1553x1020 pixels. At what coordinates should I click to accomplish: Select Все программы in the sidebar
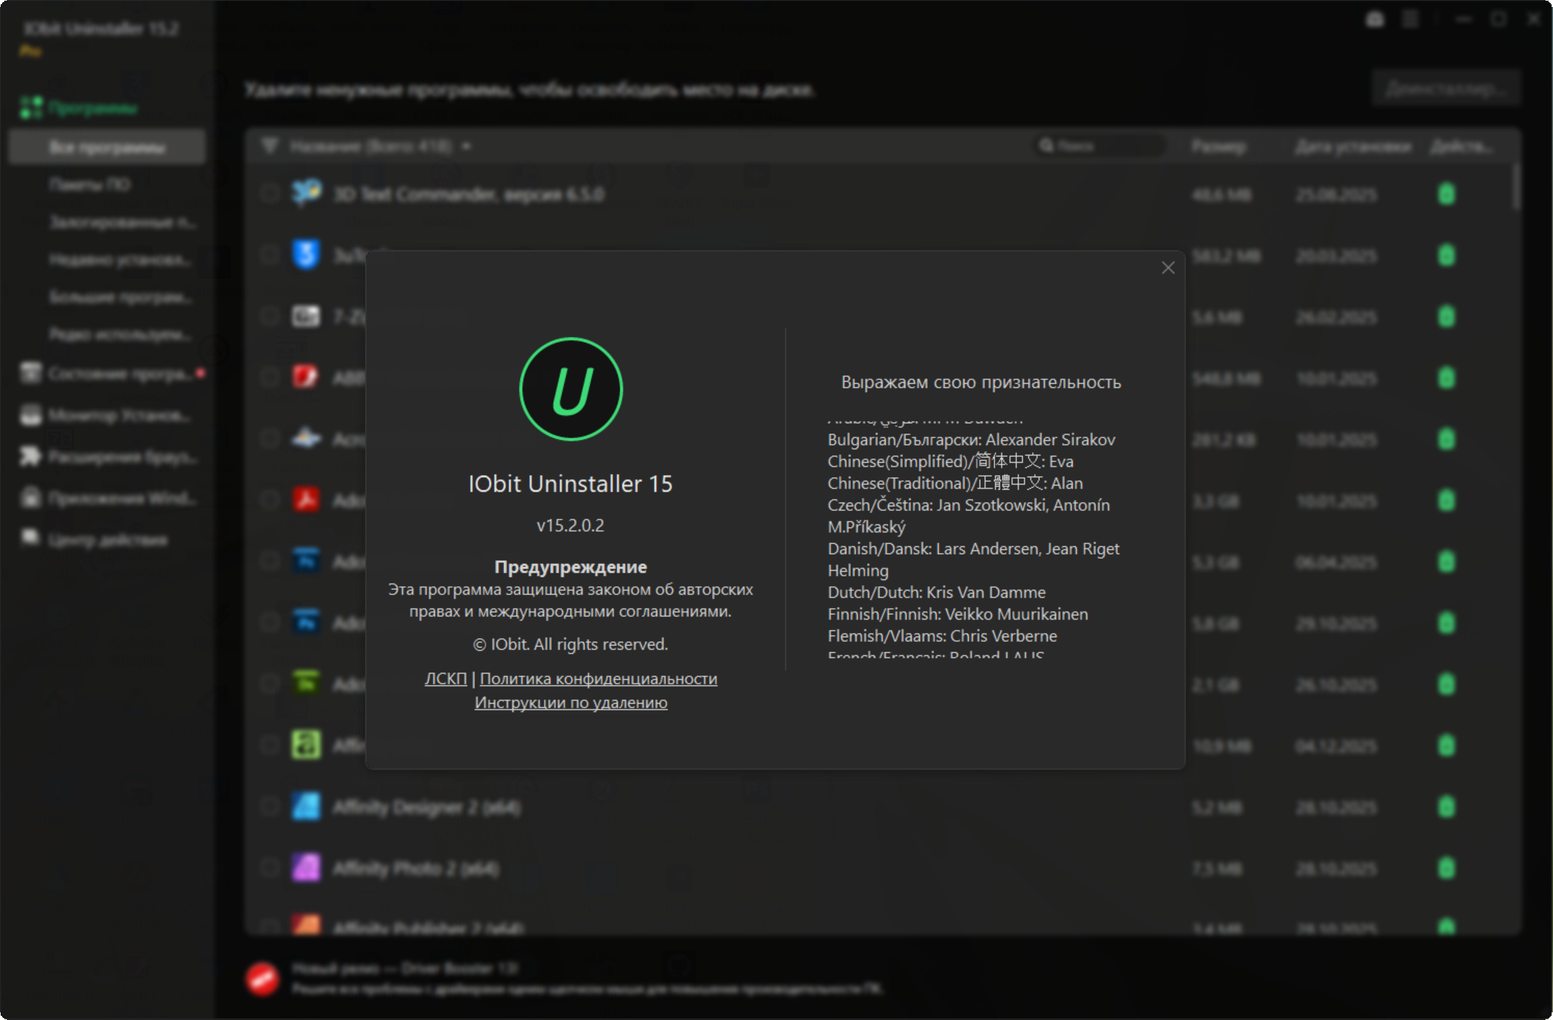click(107, 147)
